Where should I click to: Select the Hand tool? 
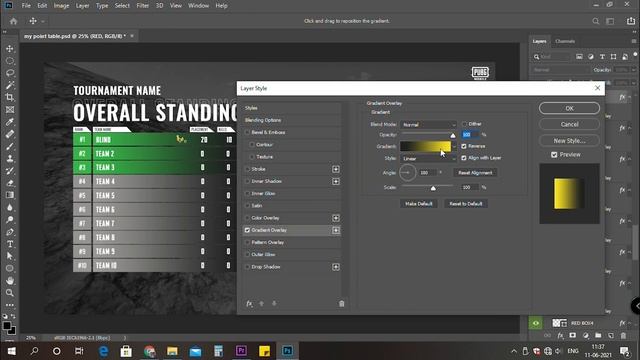(x=10, y=280)
